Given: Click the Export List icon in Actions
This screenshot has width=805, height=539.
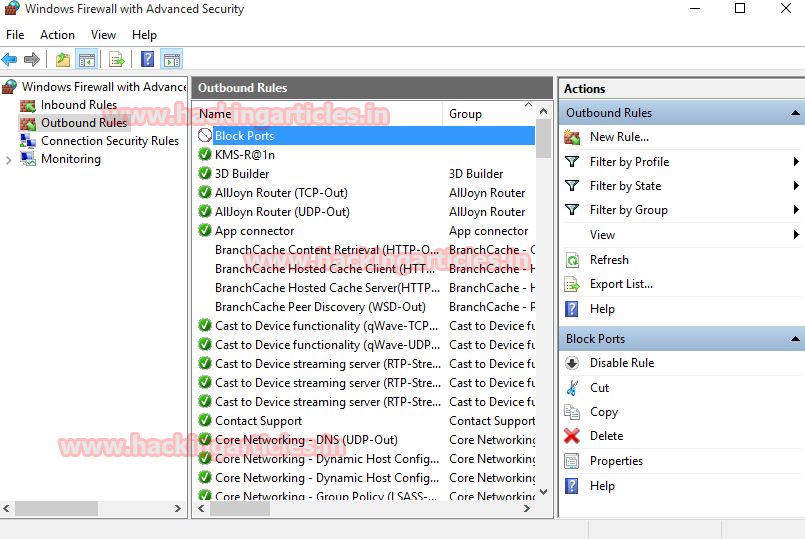Looking at the screenshot, I should [572, 284].
